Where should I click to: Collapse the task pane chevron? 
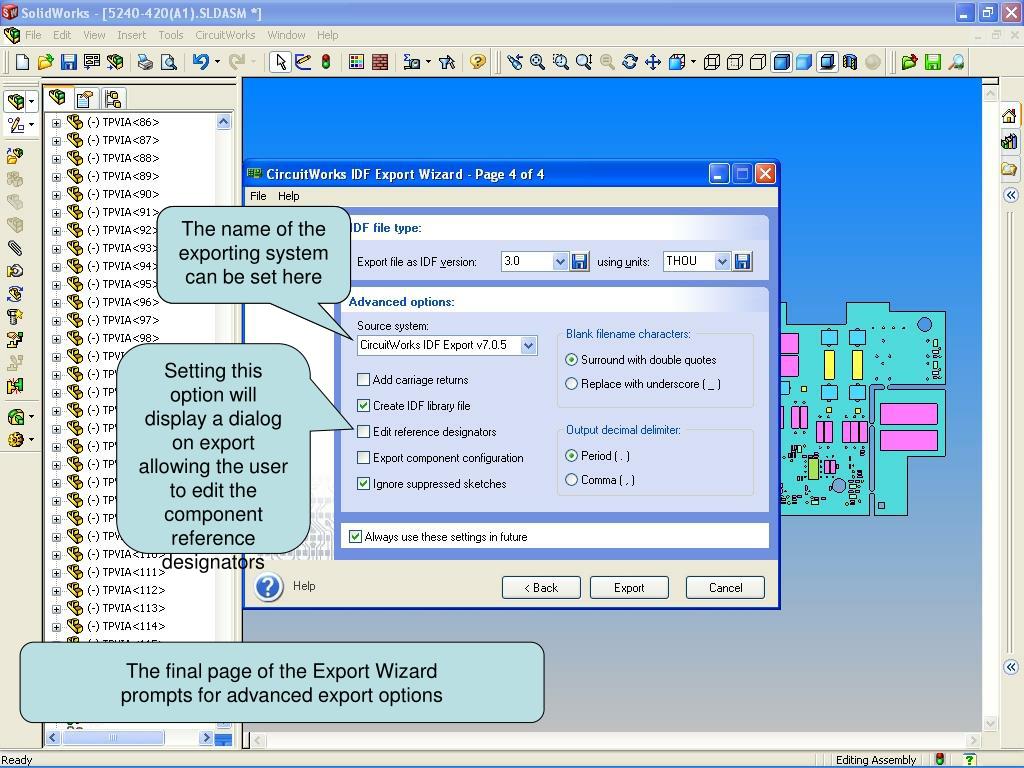[x=1011, y=195]
